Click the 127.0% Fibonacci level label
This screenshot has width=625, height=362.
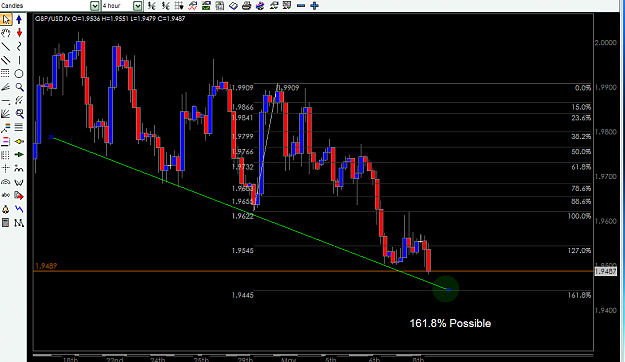579,250
